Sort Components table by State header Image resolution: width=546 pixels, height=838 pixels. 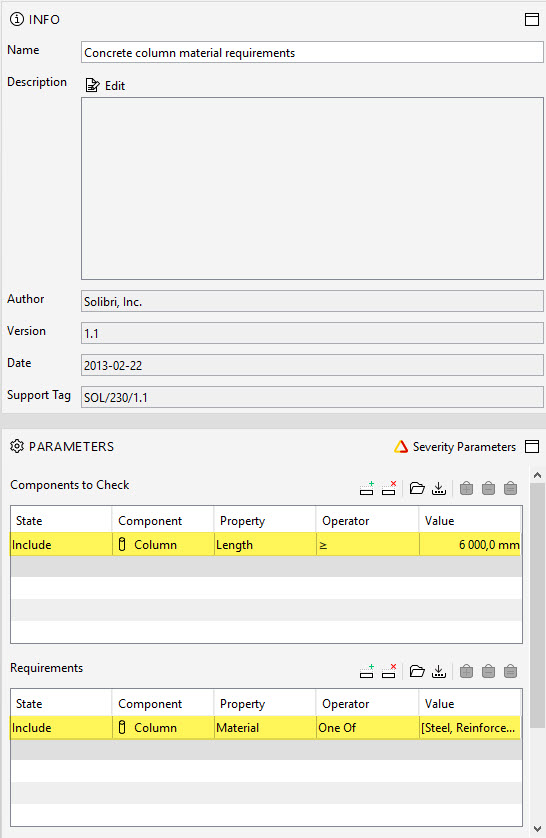click(x=61, y=521)
